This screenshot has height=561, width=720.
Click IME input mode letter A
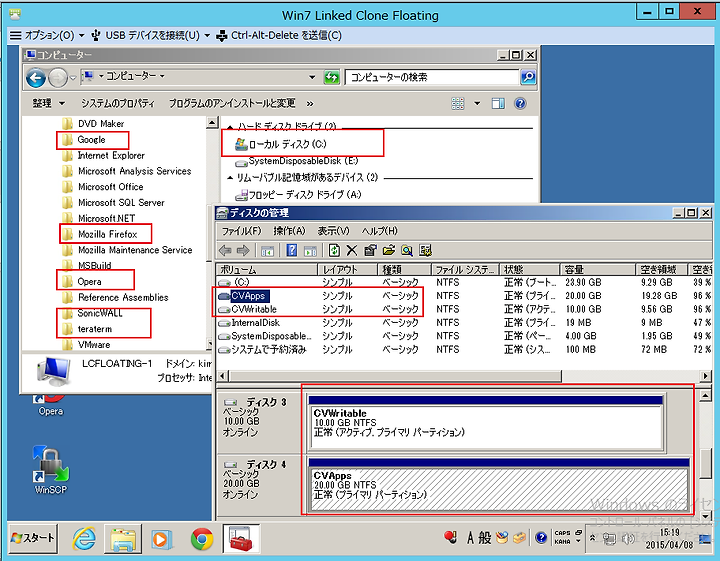pyautogui.click(x=470, y=538)
